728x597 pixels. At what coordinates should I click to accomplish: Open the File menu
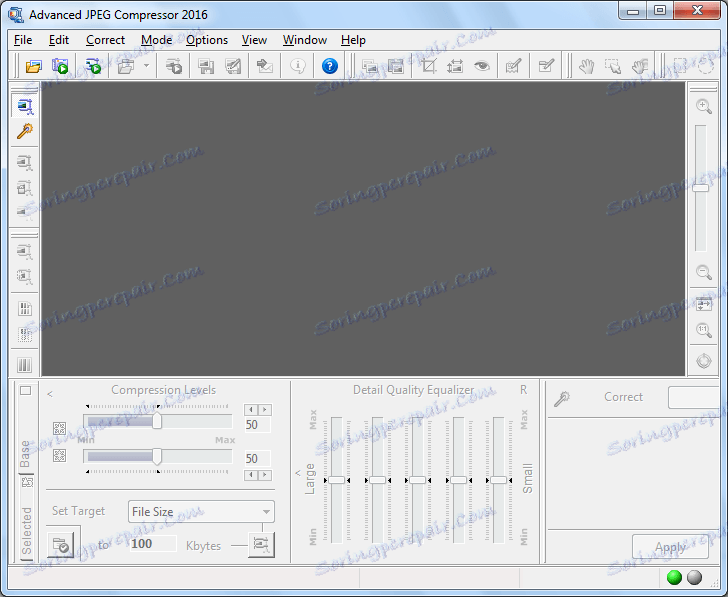[x=23, y=40]
